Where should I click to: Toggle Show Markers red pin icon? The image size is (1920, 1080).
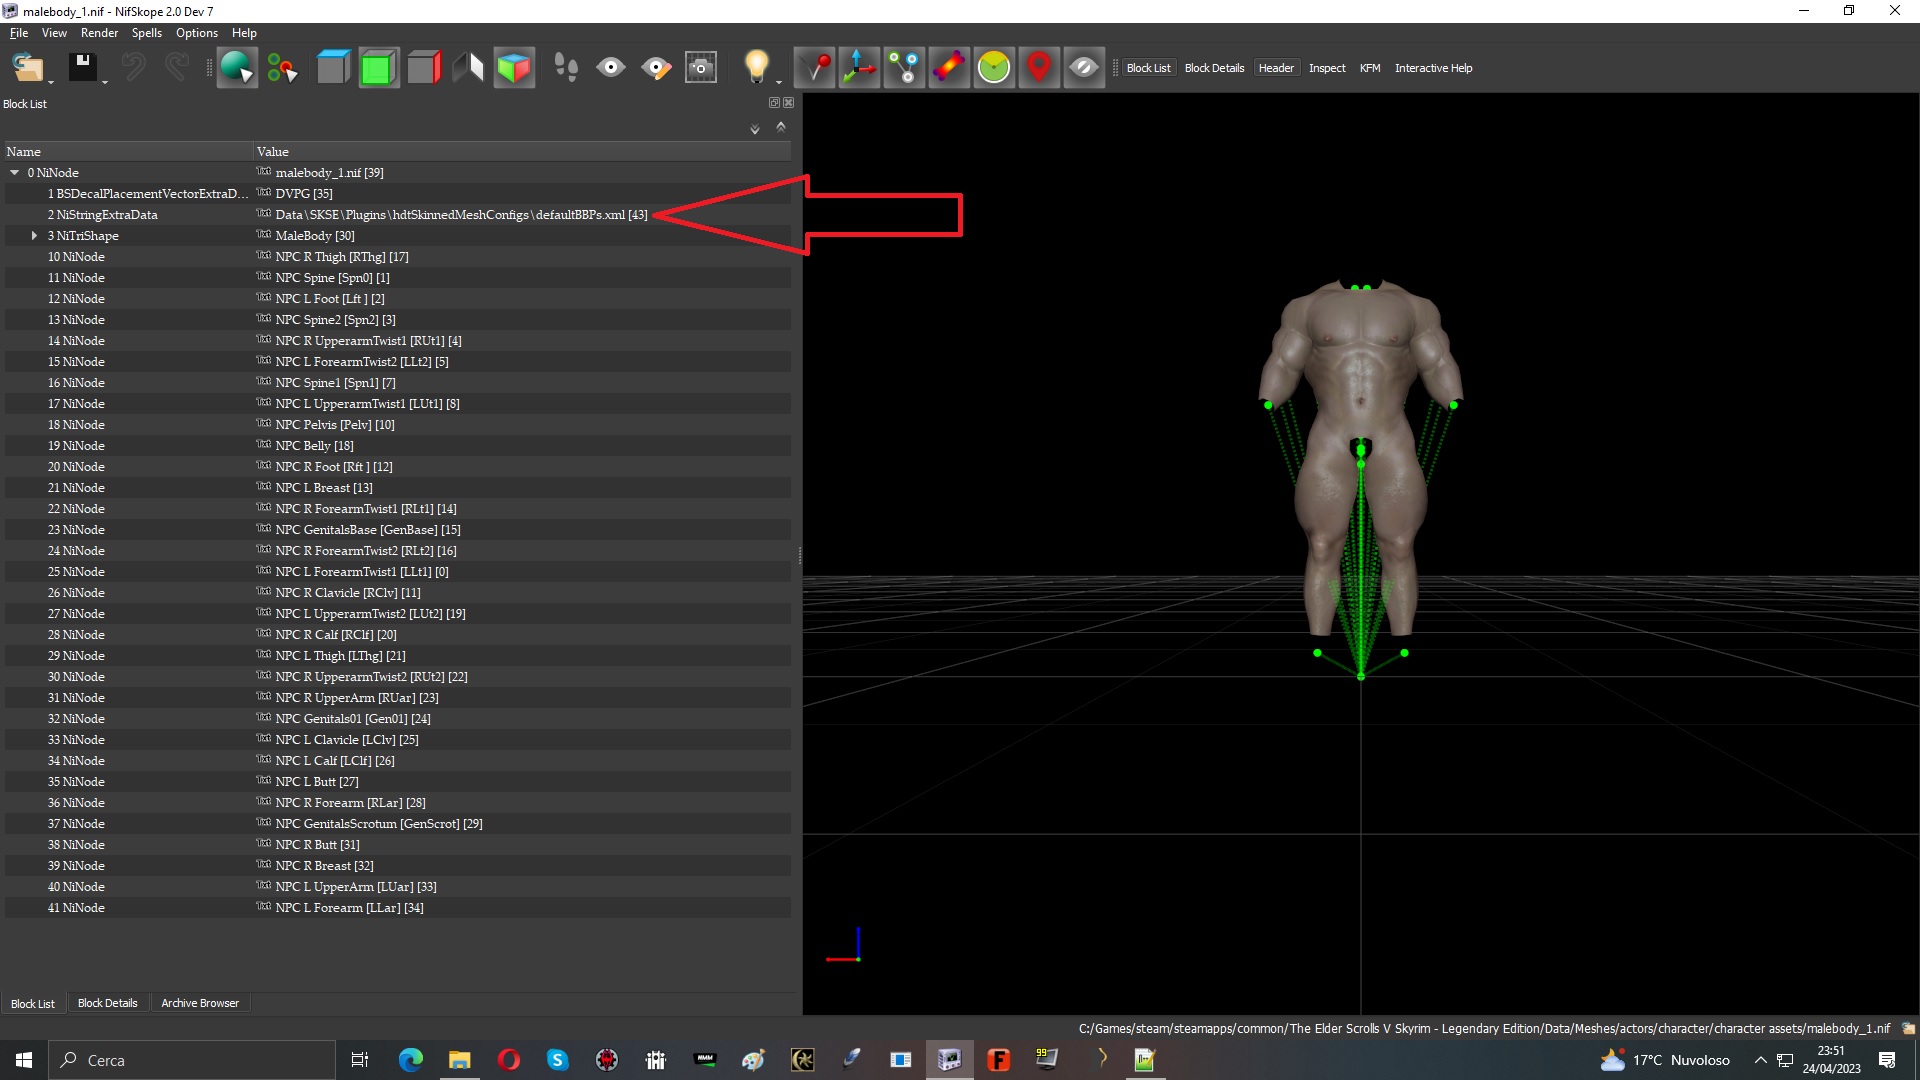1039,68
